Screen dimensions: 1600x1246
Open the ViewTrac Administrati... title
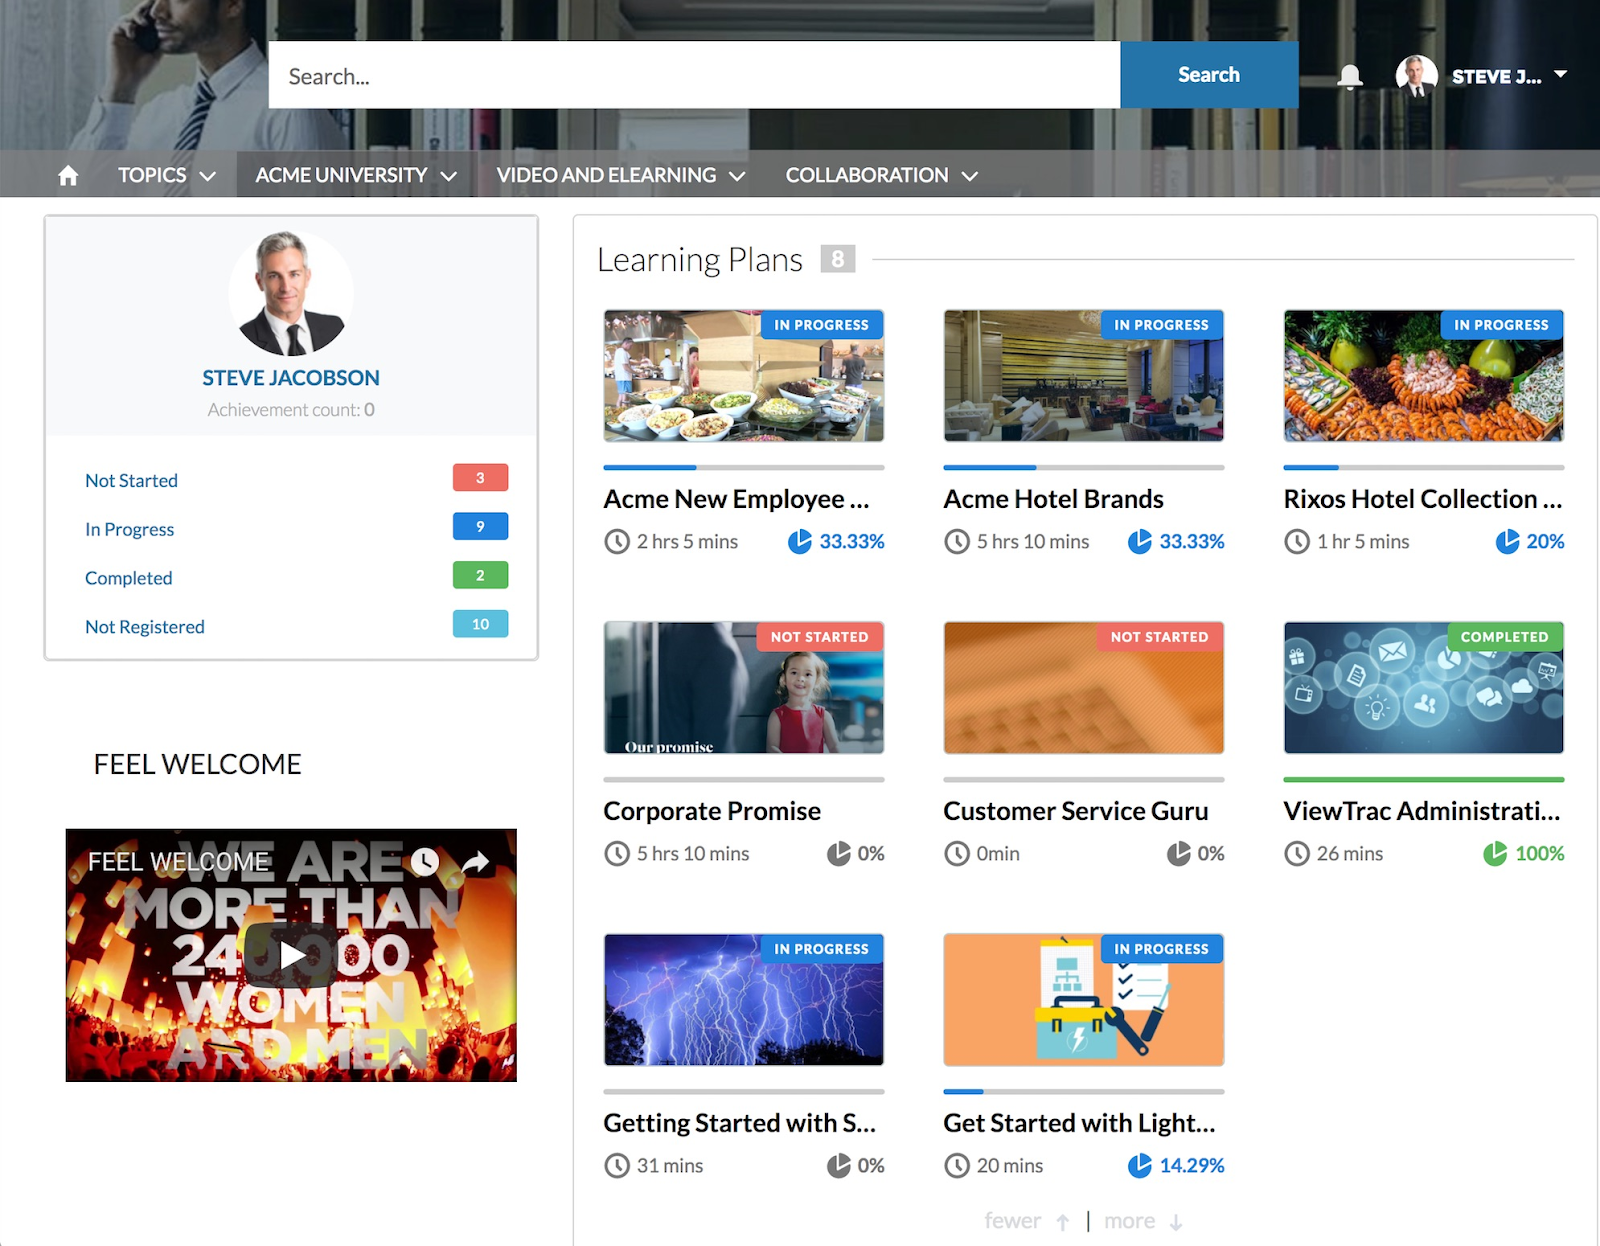(1422, 811)
